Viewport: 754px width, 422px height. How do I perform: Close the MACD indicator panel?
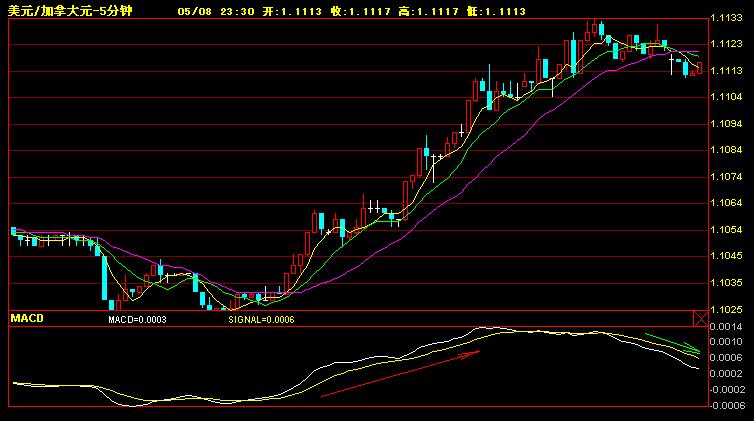click(700, 318)
